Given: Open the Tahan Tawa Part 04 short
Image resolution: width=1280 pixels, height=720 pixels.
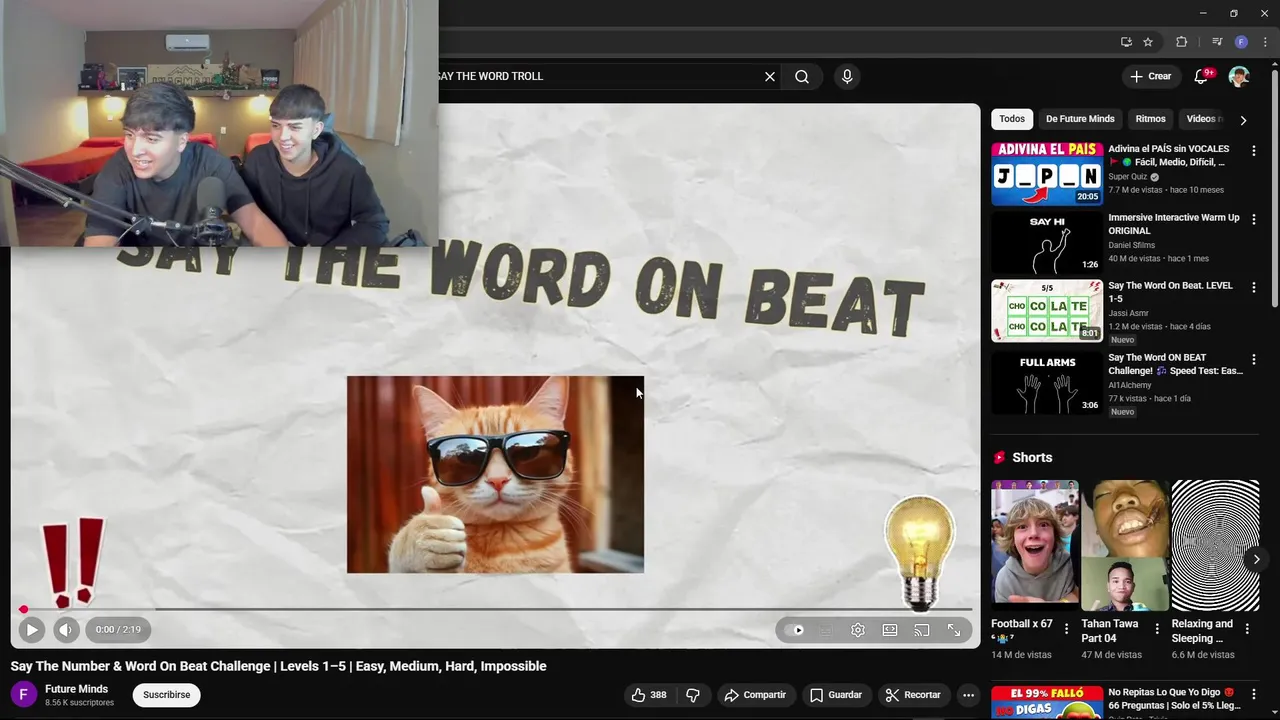Looking at the screenshot, I should (x=1125, y=545).
